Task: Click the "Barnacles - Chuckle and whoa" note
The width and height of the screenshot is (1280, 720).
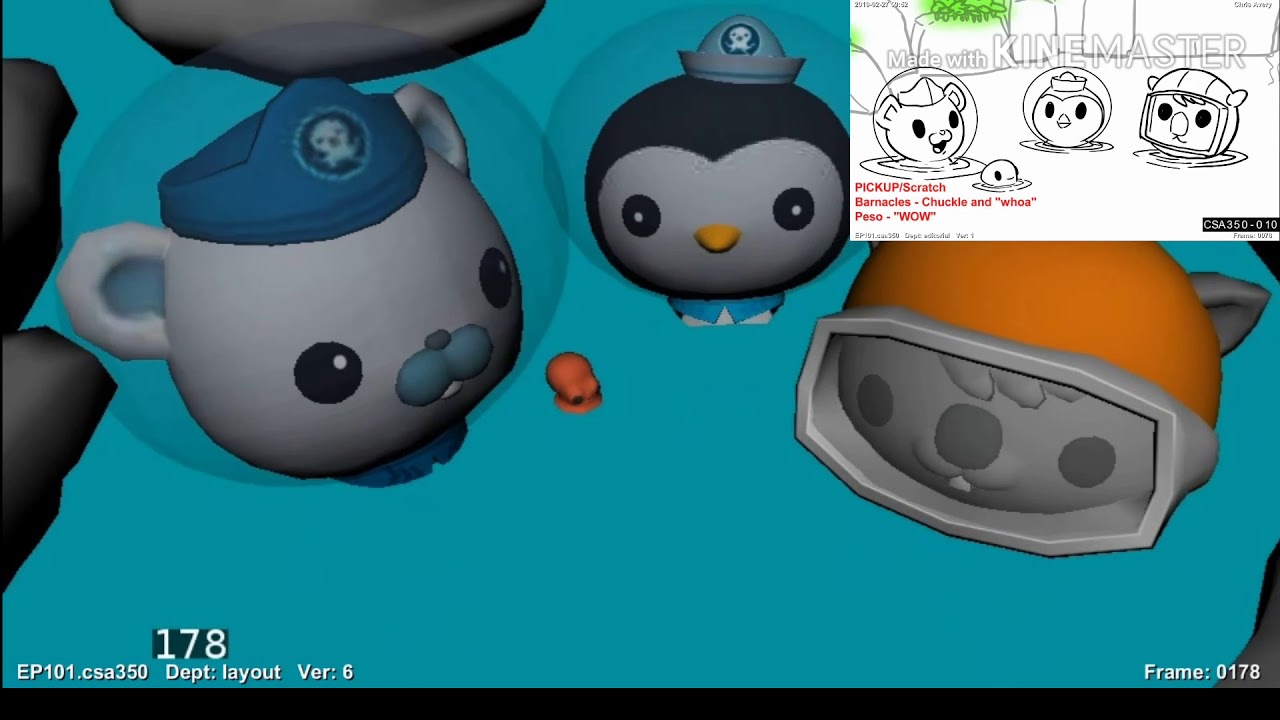Action: pos(945,202)
